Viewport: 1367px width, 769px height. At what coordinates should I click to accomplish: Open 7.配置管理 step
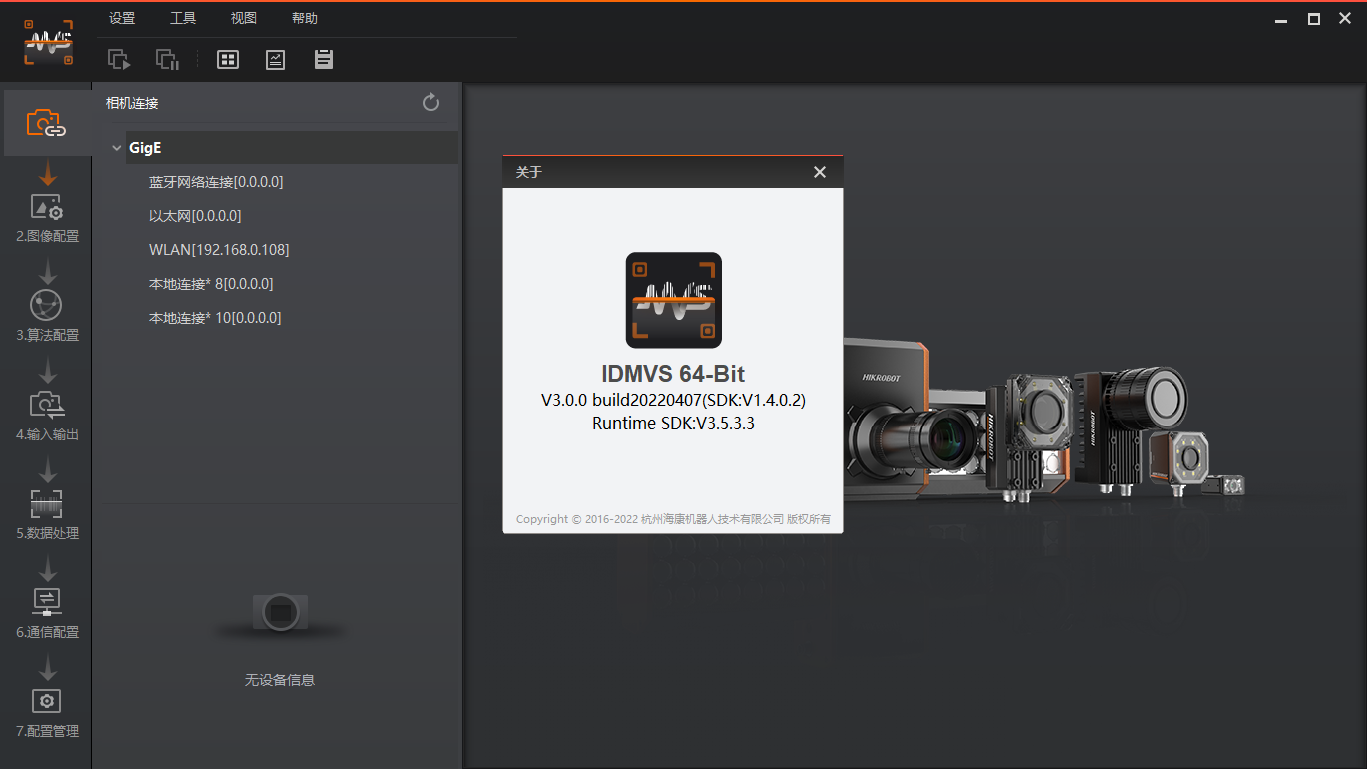point(47,712)
